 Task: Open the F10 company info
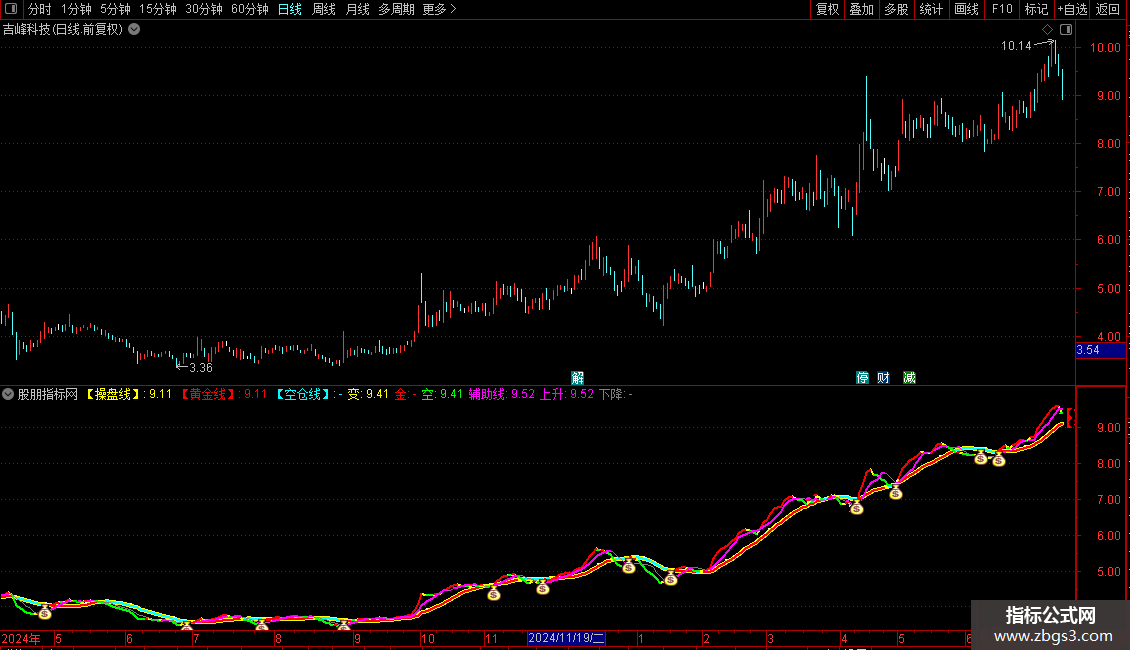click(x=1002, y=9)
